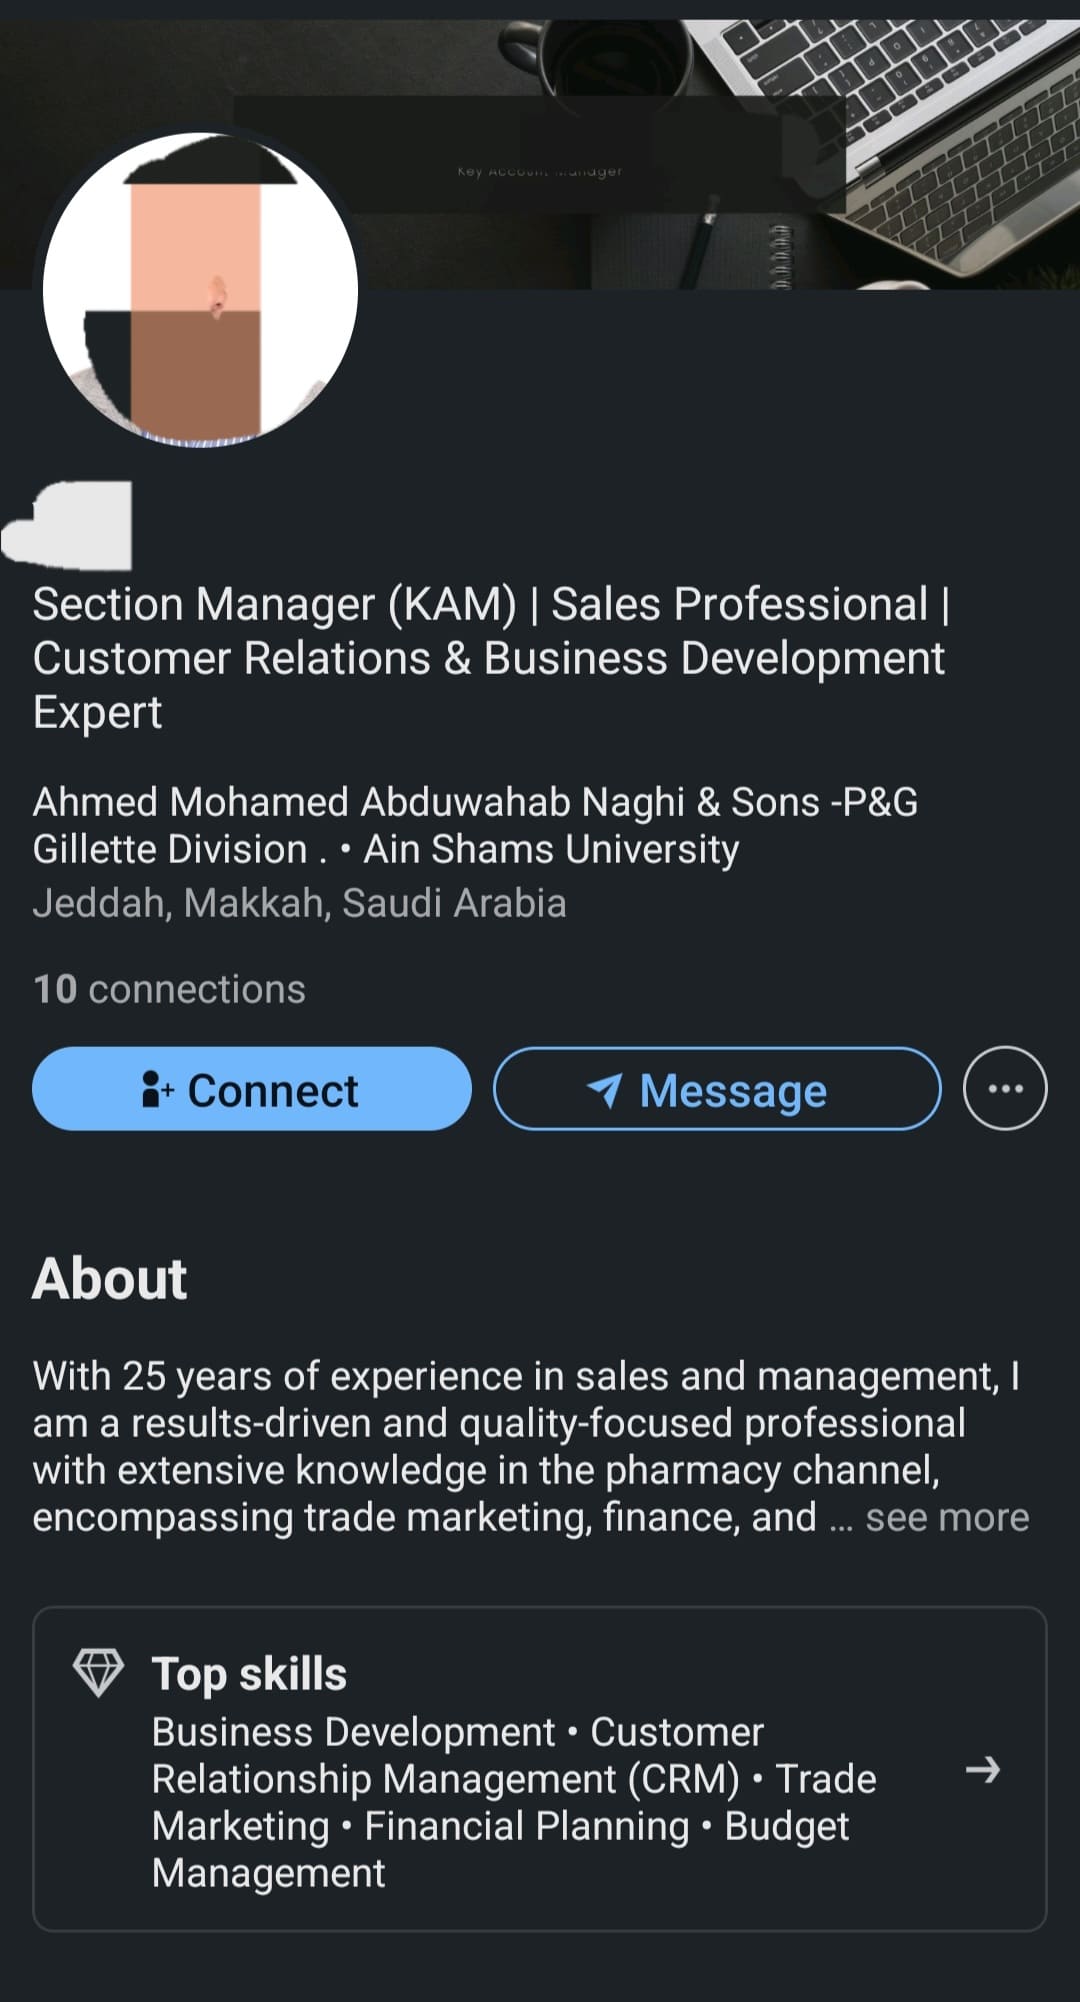Click the Jeddah, Makkah, Saudi Arabia location
This screenshot has width=1080, height=2002.
tap(299, 903)
